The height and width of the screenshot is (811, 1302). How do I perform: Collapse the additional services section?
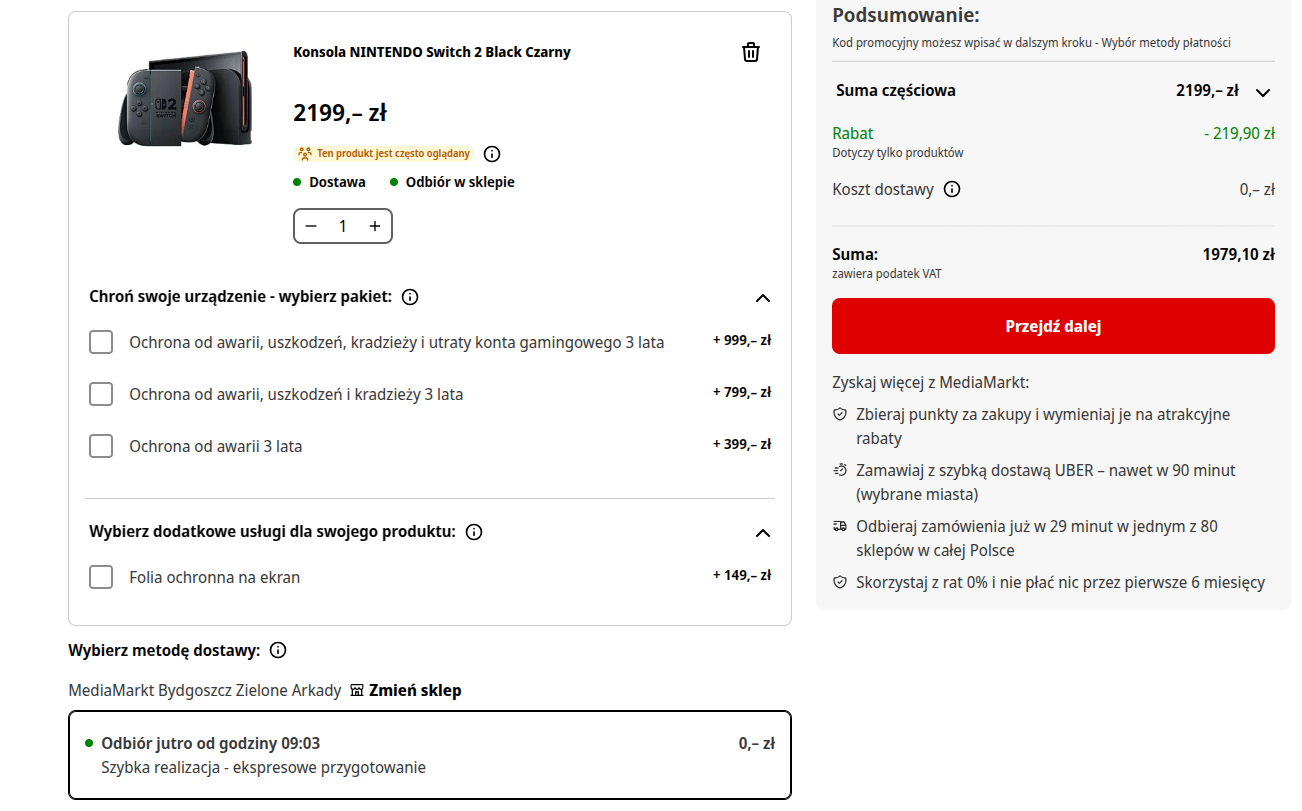coord(763,533)
